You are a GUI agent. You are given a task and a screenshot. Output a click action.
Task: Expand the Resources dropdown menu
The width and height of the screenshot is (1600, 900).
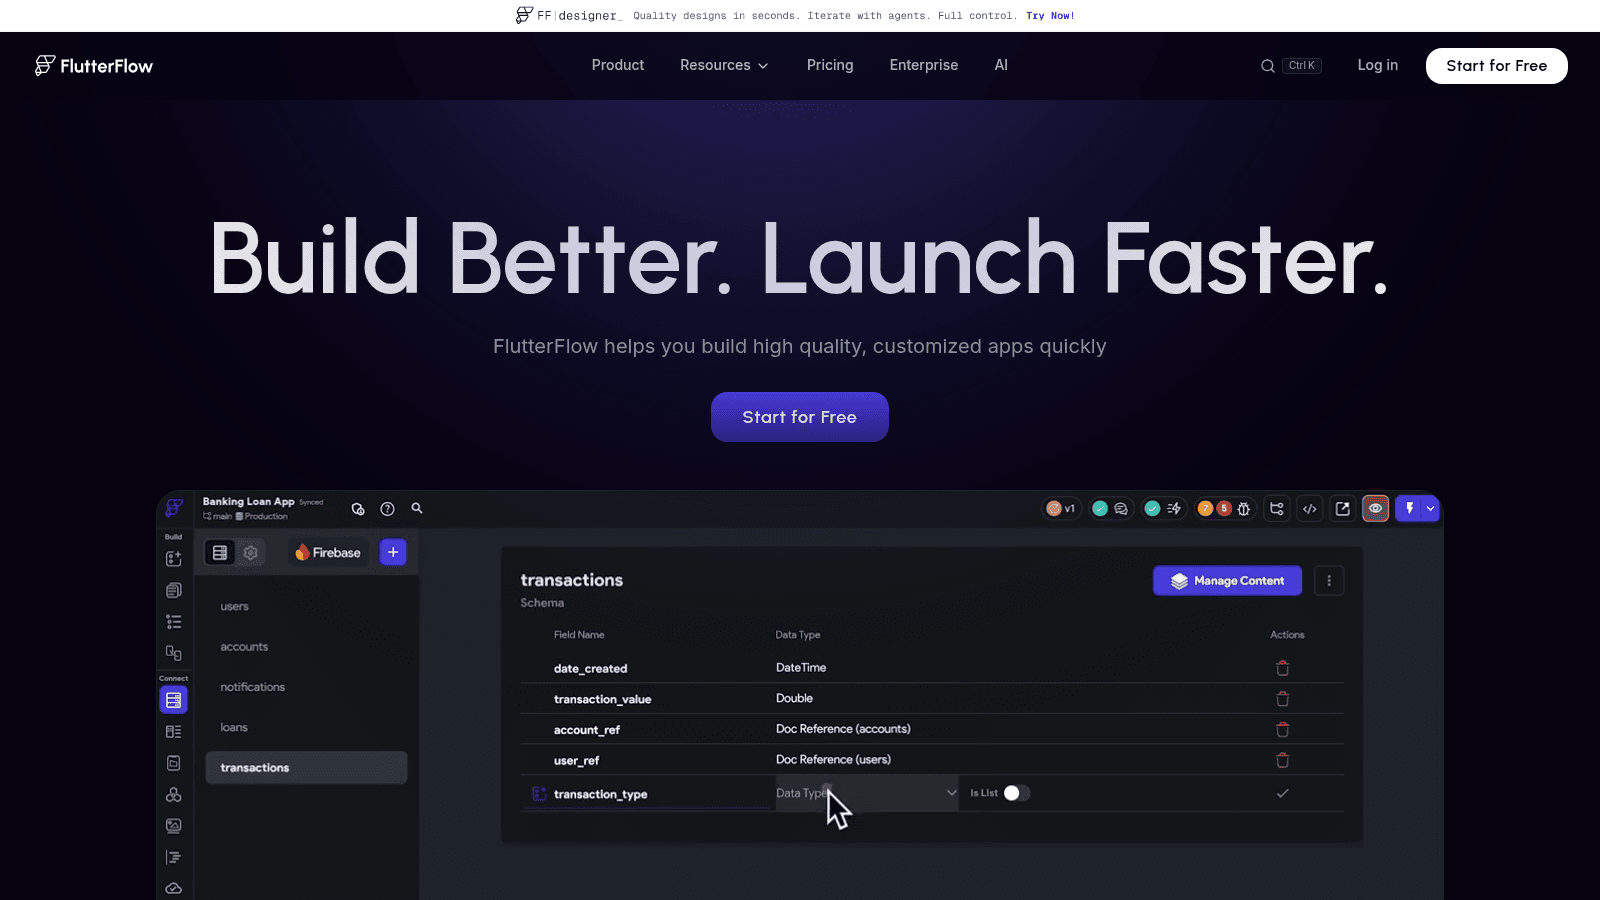tap(724, 65)
